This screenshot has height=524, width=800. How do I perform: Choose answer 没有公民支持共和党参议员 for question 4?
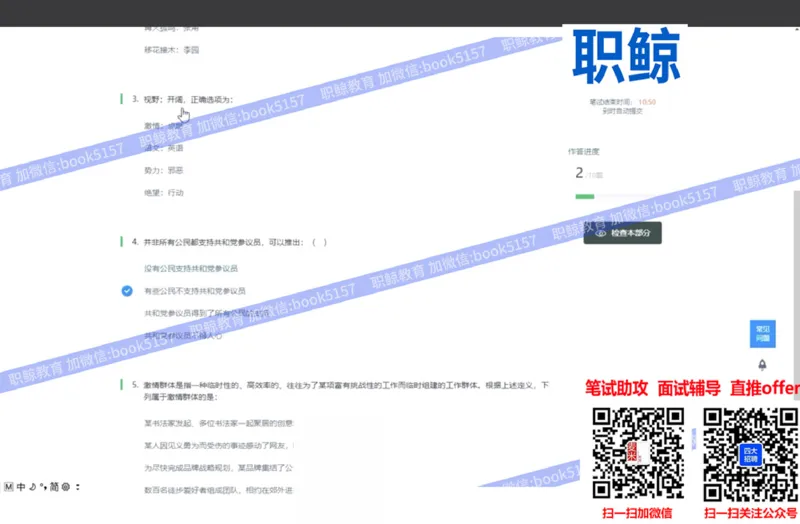(191, 268)
